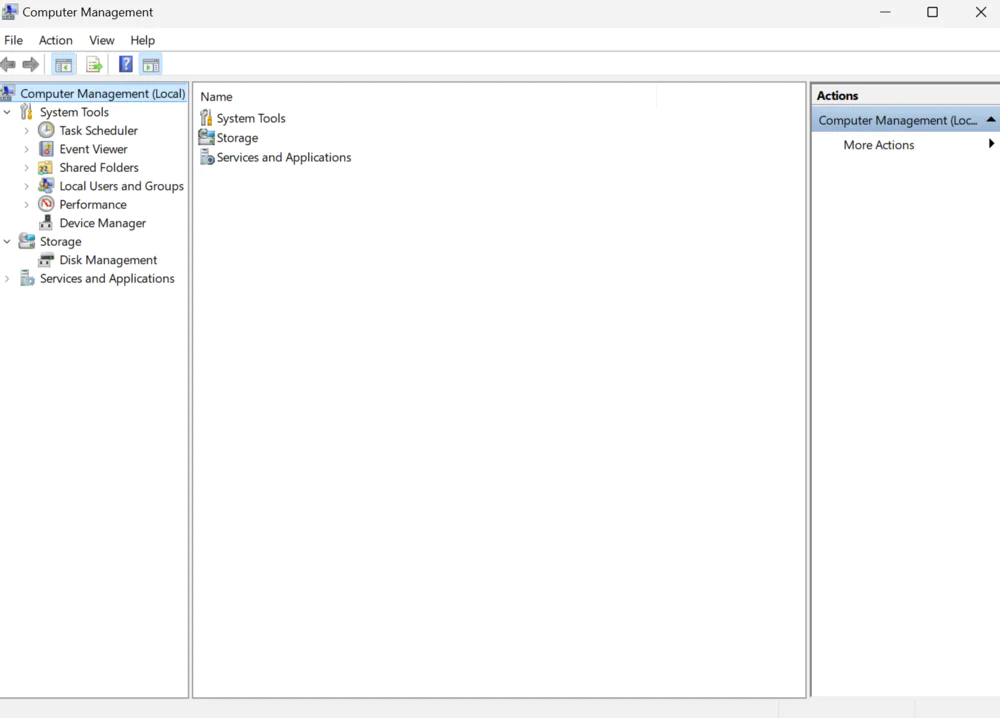This screenshot has width=1000, height=718.
Task: Click the Forward arrow toolbar icon
Action: [30, 64]
